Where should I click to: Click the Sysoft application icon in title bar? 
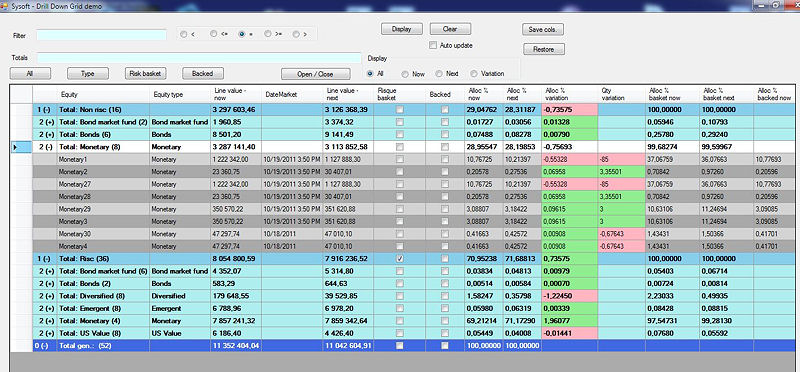[x=6, y=6]
